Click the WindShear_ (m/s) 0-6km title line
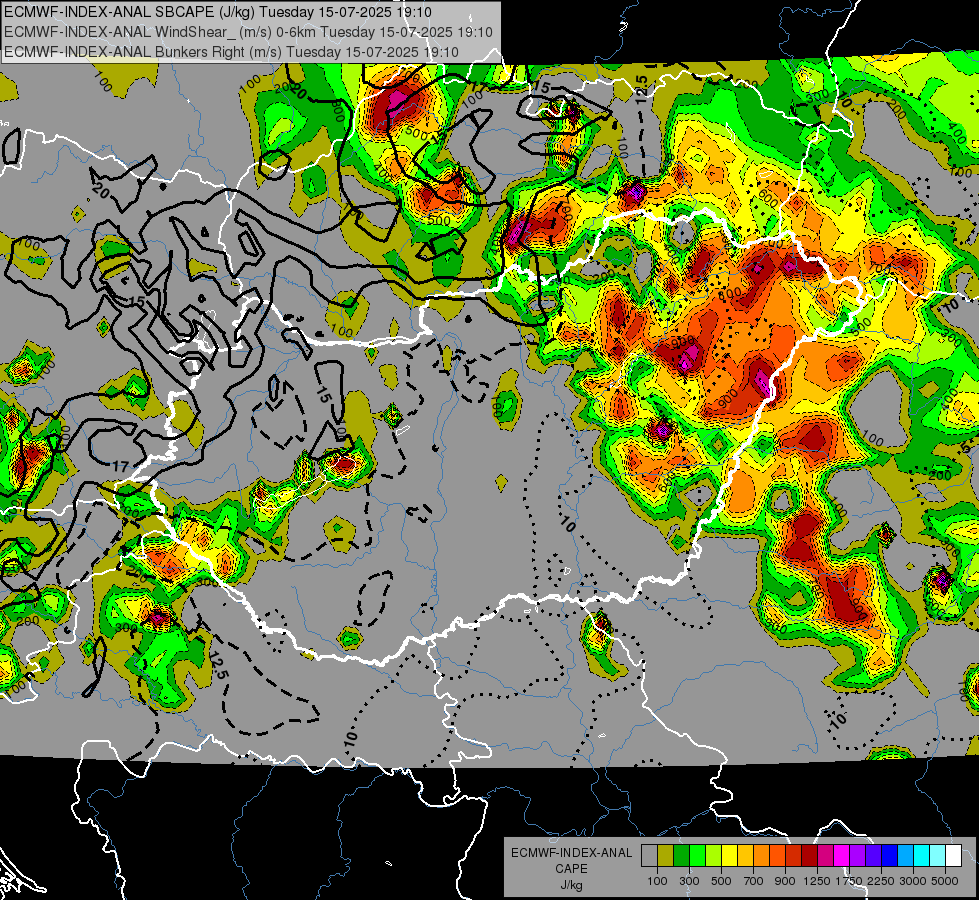979x900 pixels. 248,32
